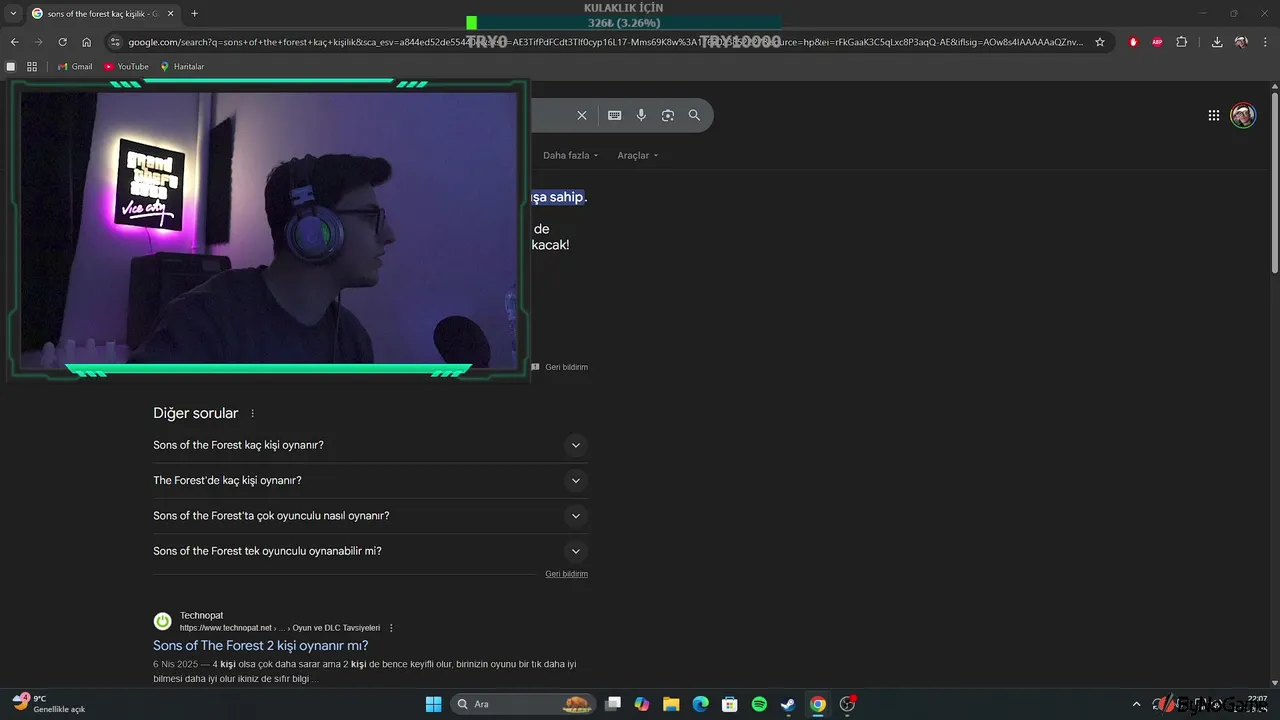Viewport: 1280px width, 720px height.
Task: Open the apps grid bookmark icon
Action: (x=32, y=67)
